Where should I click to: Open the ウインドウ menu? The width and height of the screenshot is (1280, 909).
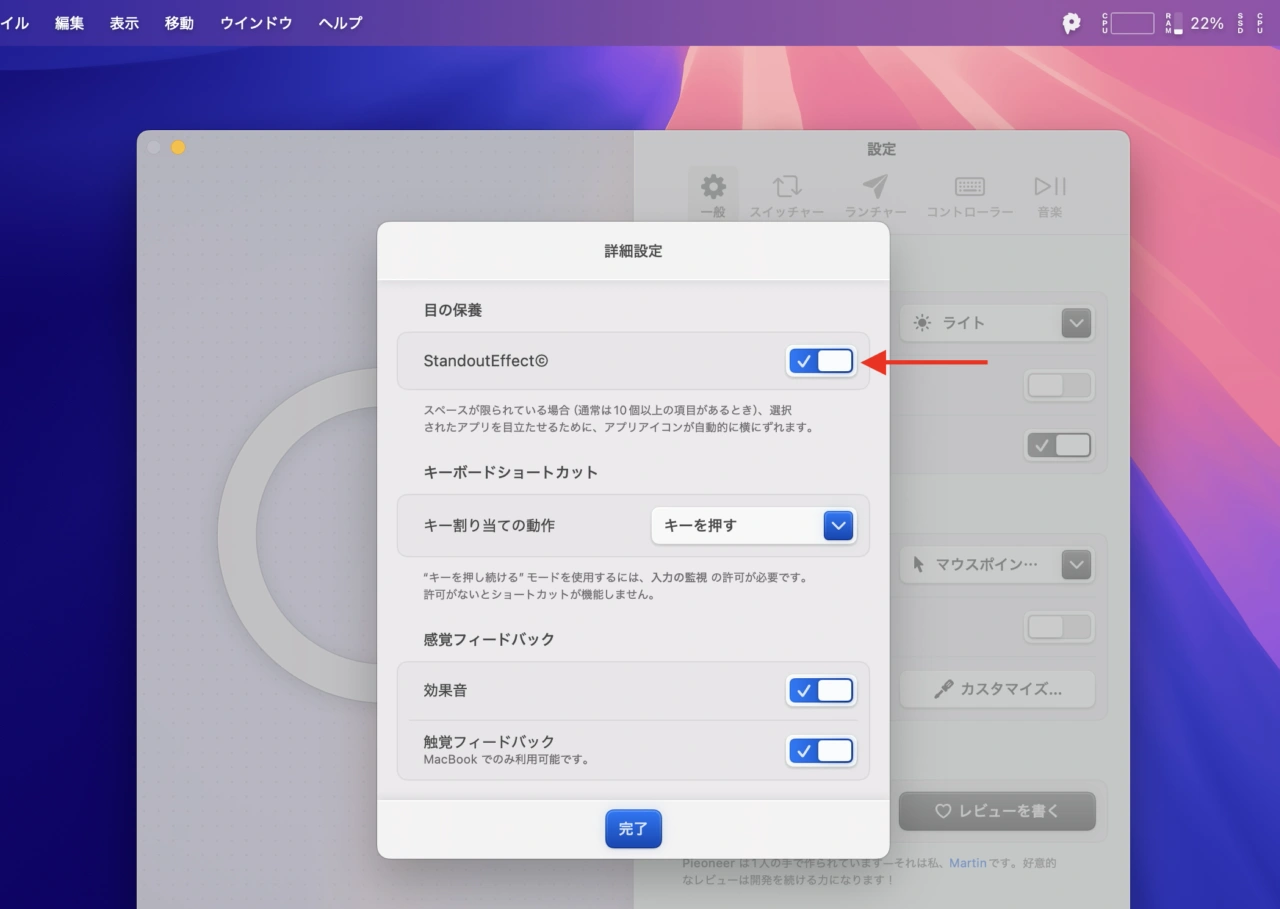(256, 23)
